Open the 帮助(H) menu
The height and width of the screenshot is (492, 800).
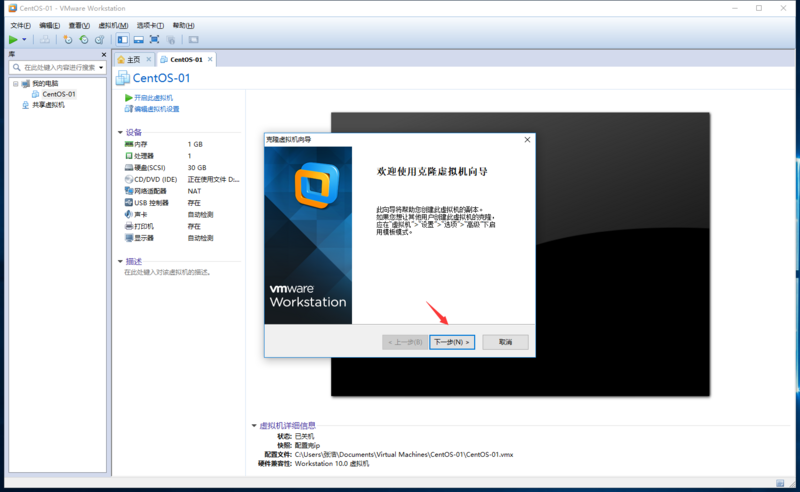coord(183,25)
